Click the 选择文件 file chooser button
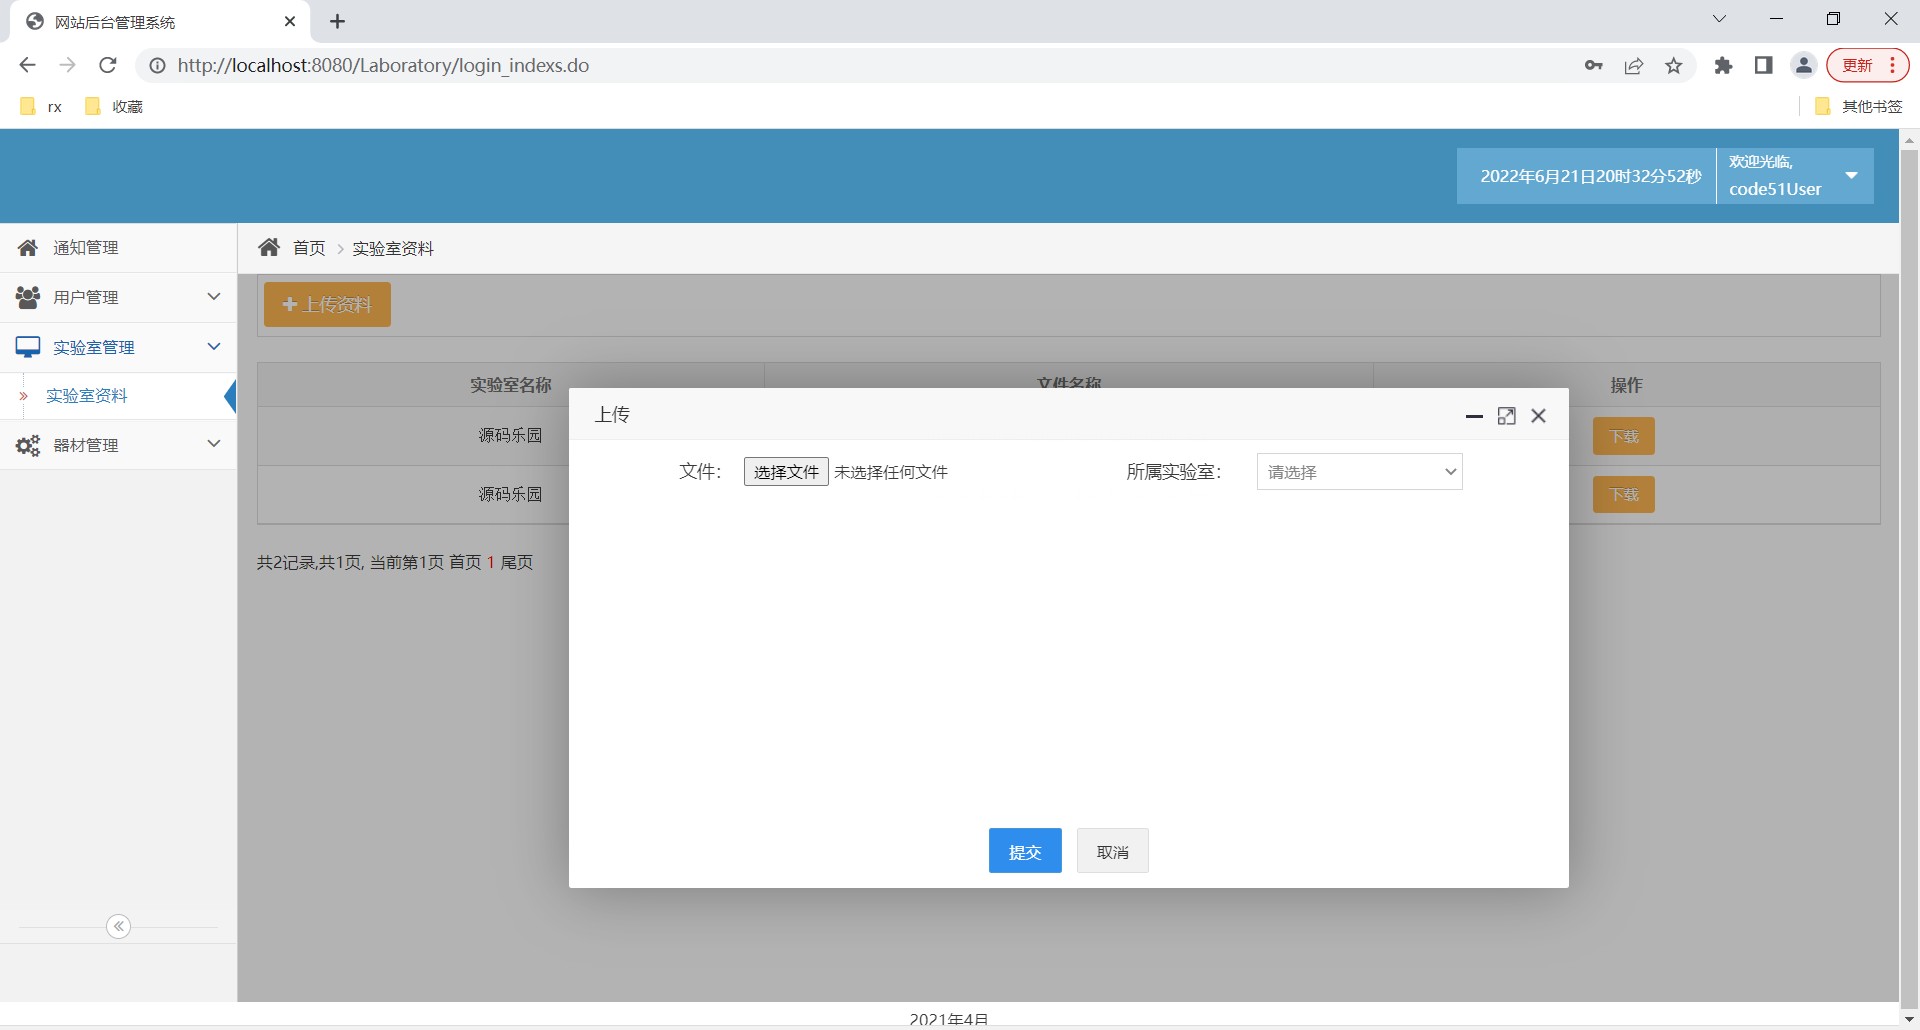Screen dimensions: 1920x1030 (x=786, y=472)
